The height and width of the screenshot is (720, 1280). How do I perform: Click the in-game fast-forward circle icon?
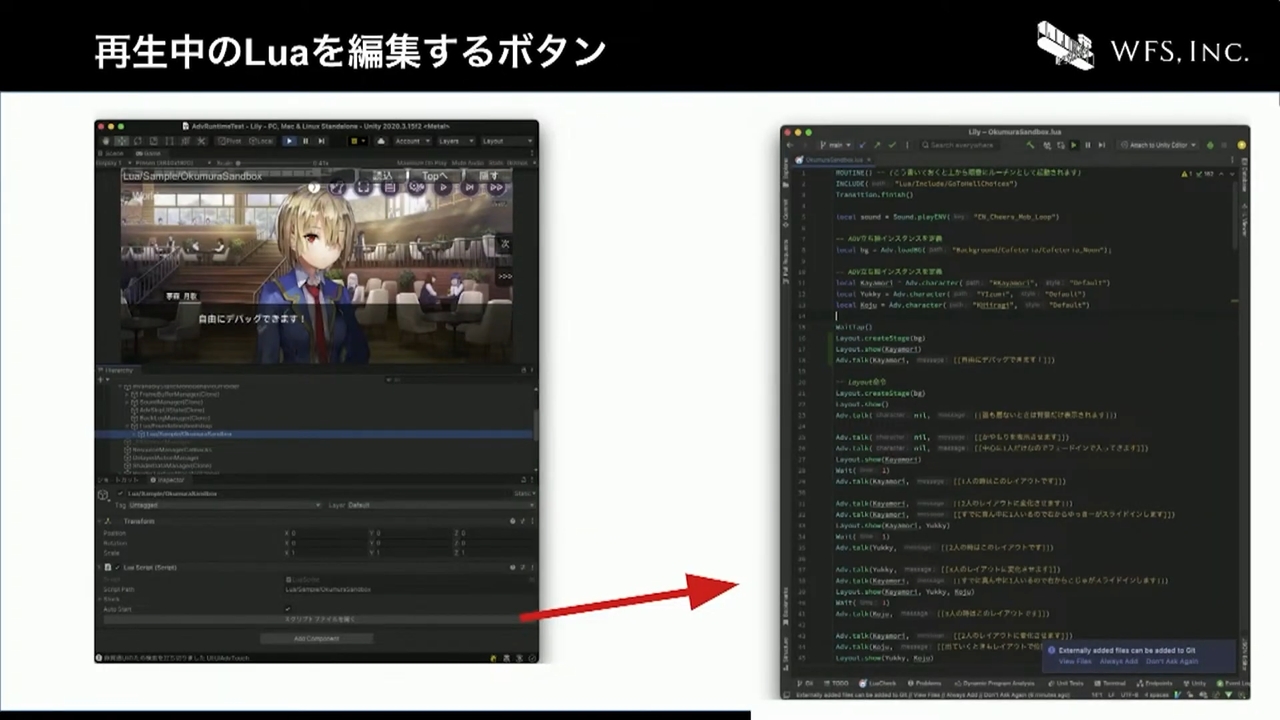click(496, 187)
